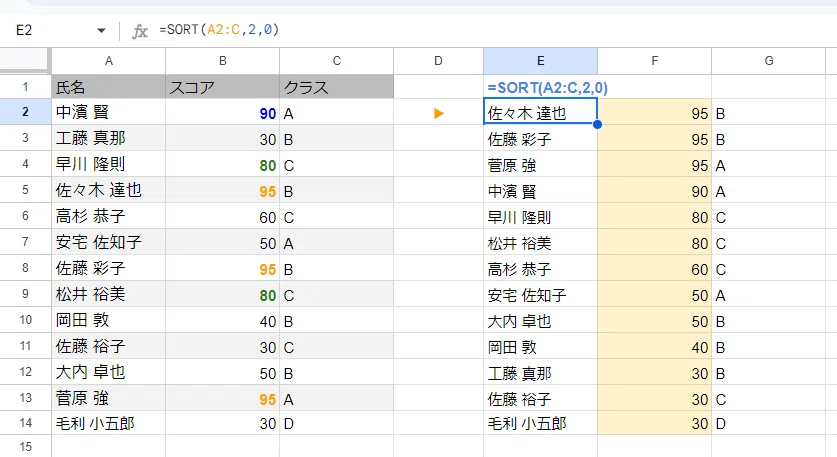837x457 pixels.
Task: Select column F header
Action: pyautogui.click(x=654, y=61)
